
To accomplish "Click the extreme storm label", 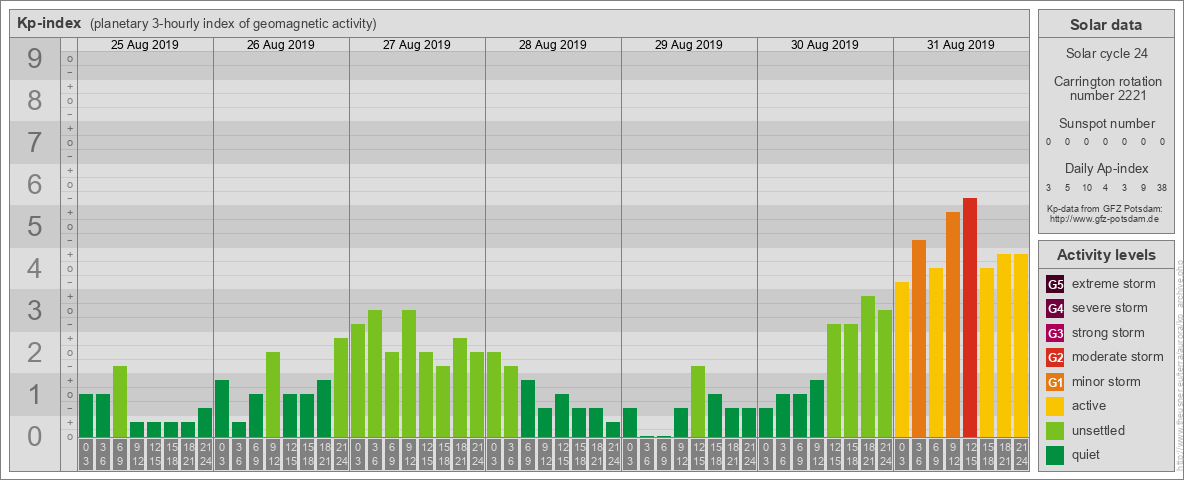I will click(x=1114, y=284).
